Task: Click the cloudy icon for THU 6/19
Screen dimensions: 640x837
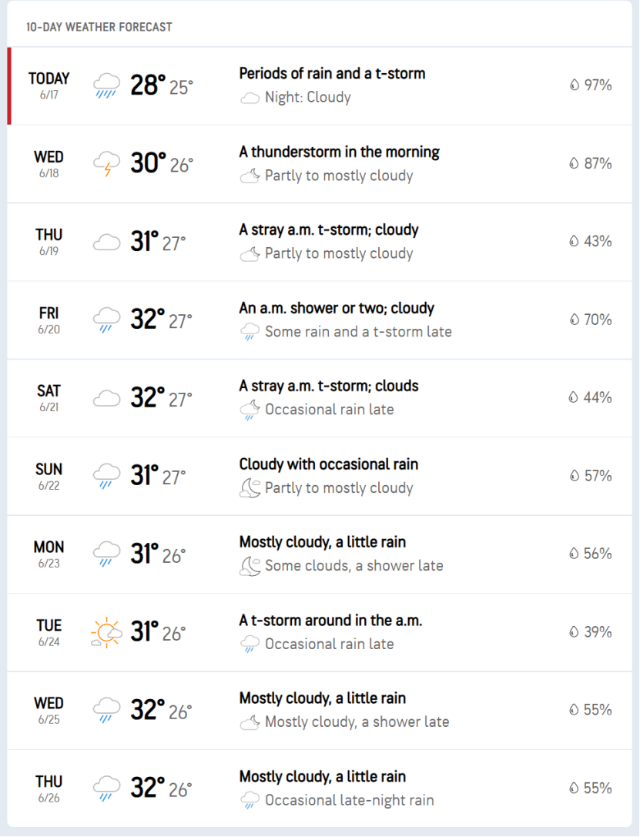Action: click(x=107, y=241)
